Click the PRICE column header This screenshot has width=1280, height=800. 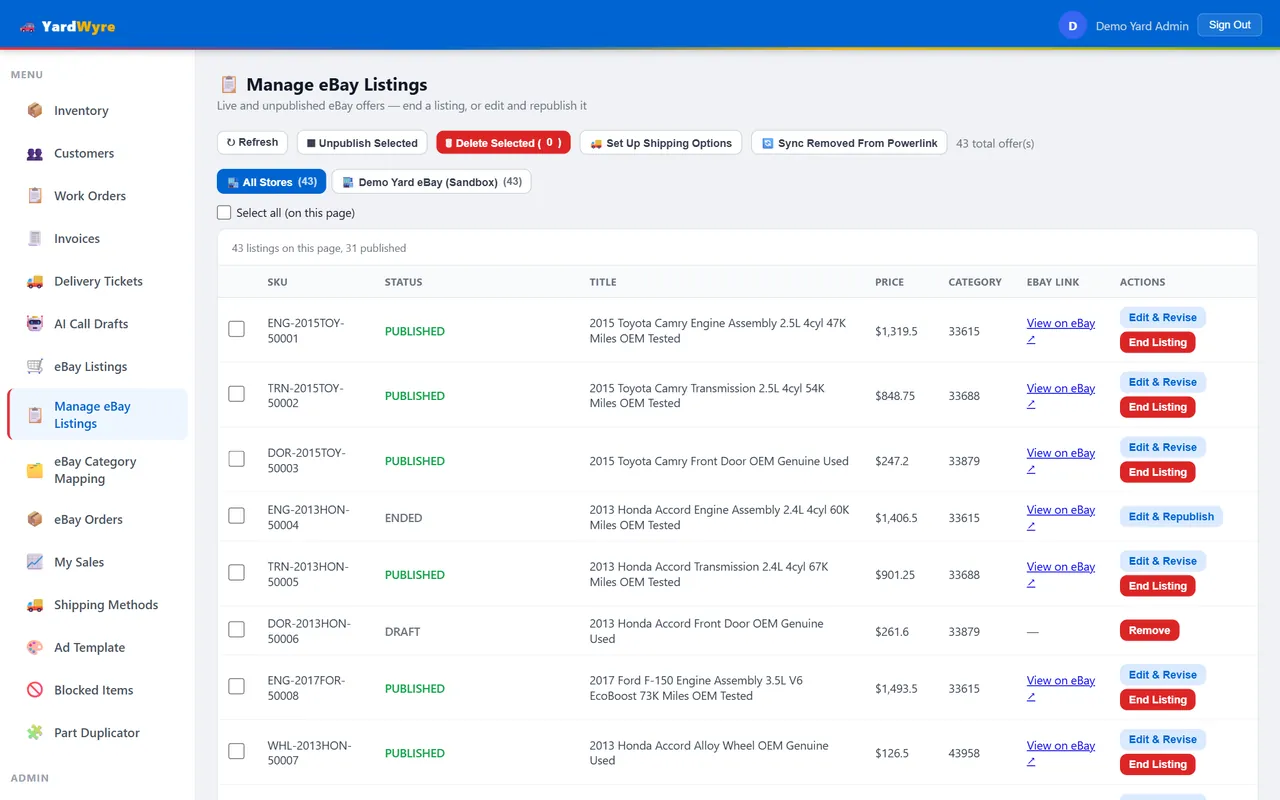889,282
